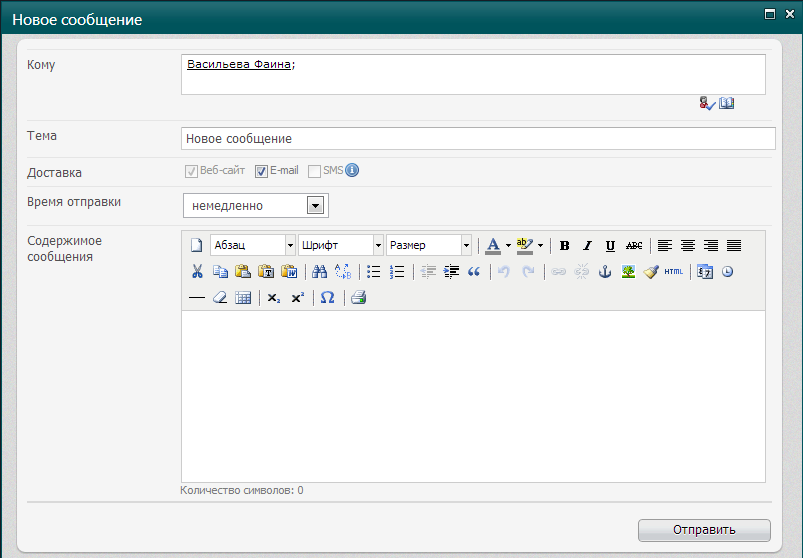Apply the current text color

click(493, 246)
